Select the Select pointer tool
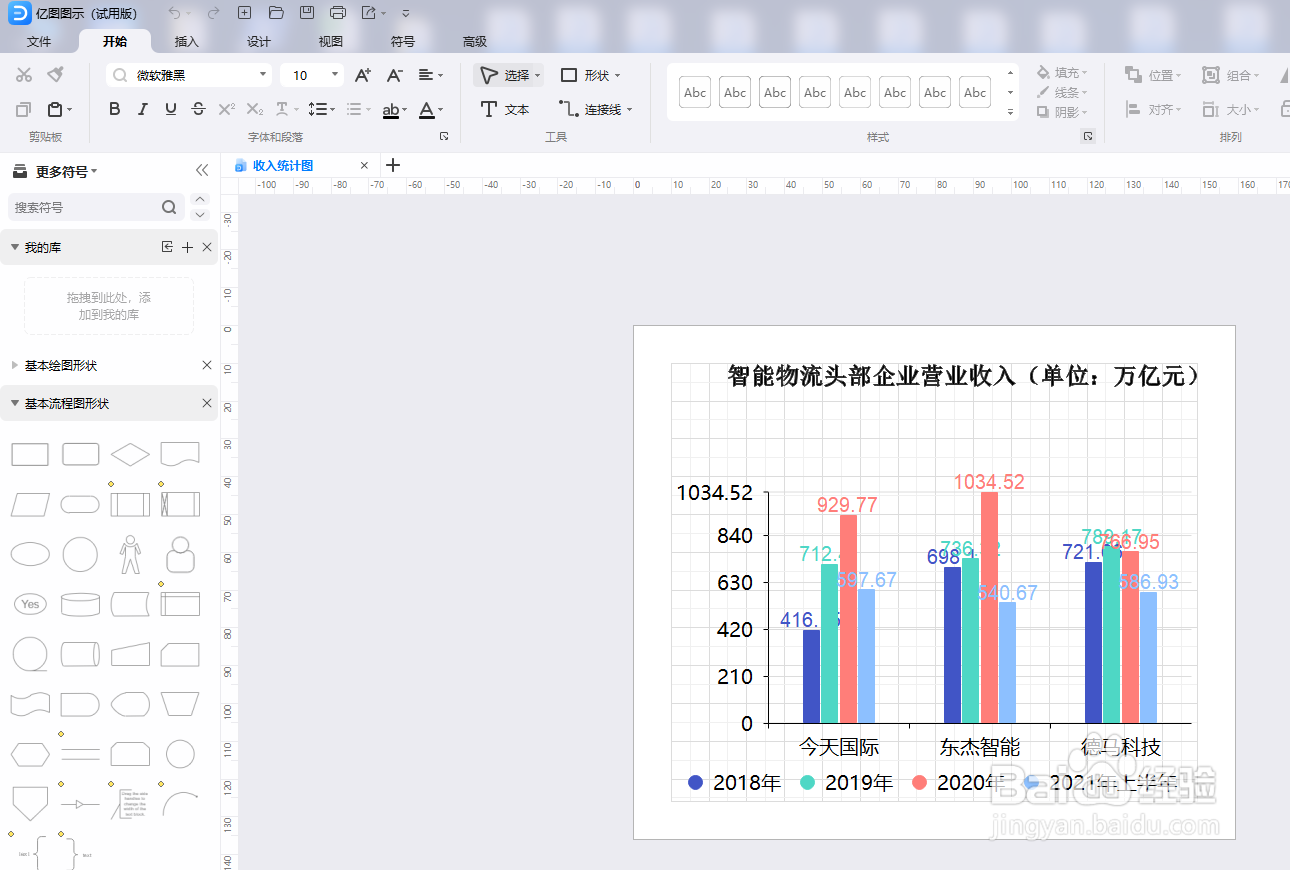This screenshot has height=870, width=1290. (509, 75)
